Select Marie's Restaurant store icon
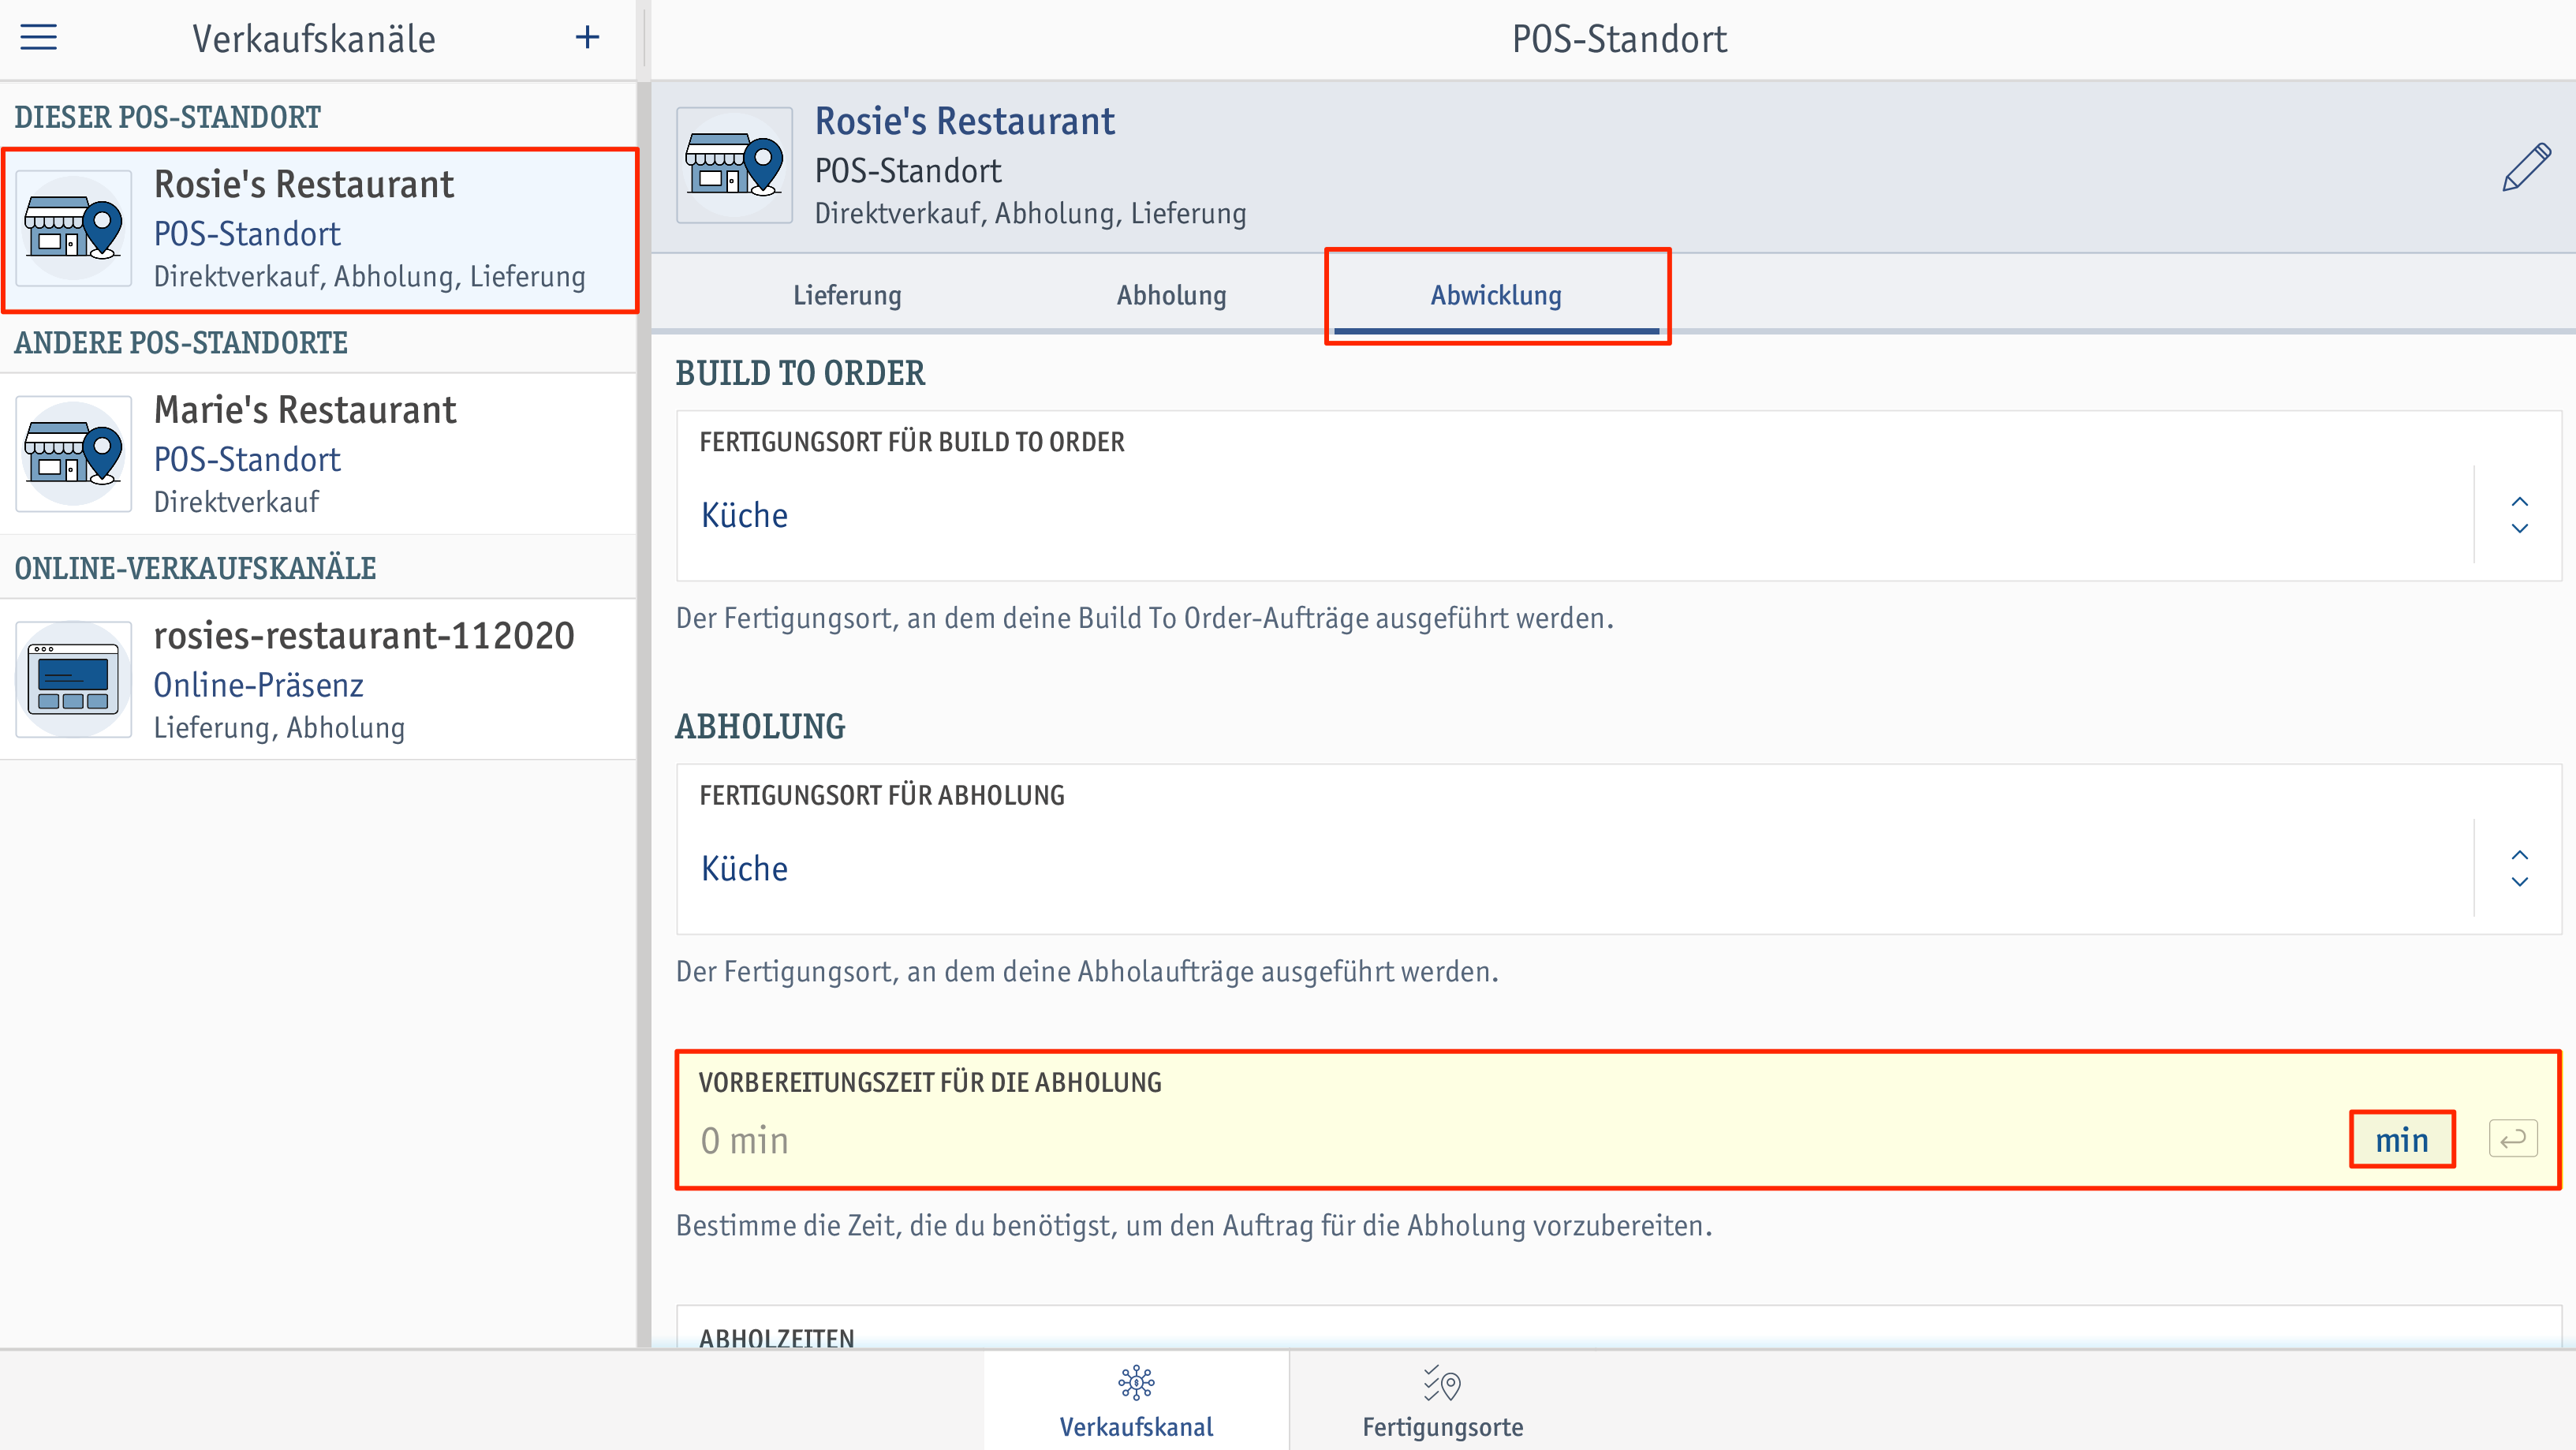This screenshot has width=2576, height=1450. click(74, 454)
